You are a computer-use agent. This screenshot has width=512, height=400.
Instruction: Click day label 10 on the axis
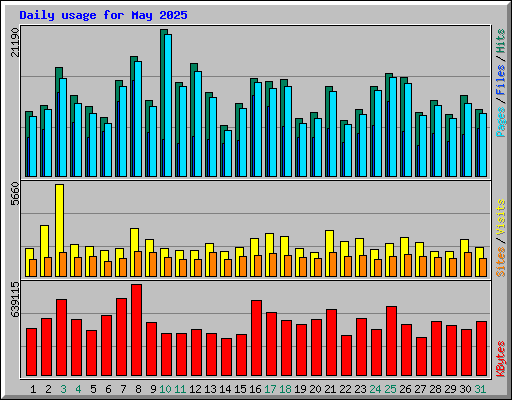tap(165, 389)
